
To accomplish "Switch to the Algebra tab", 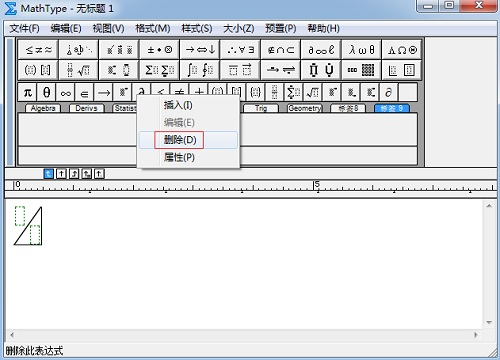I will [x=43, y=108].
